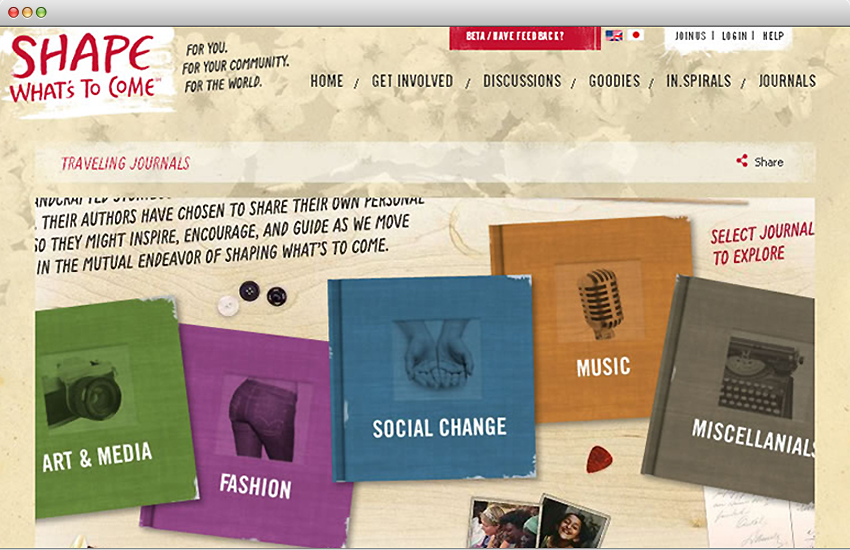Visit the In.Spirals page

(698, 81)
